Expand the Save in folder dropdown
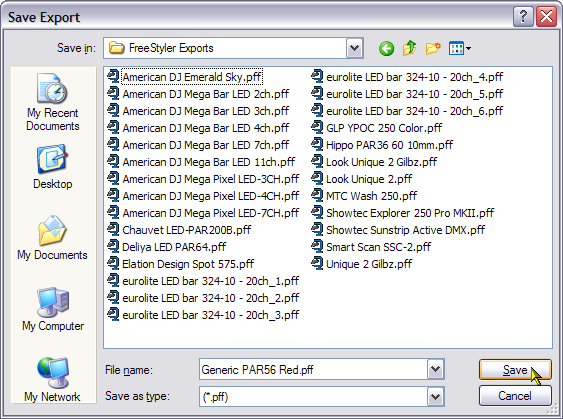Viewport: 563px width, 419px height. point(355,48)
